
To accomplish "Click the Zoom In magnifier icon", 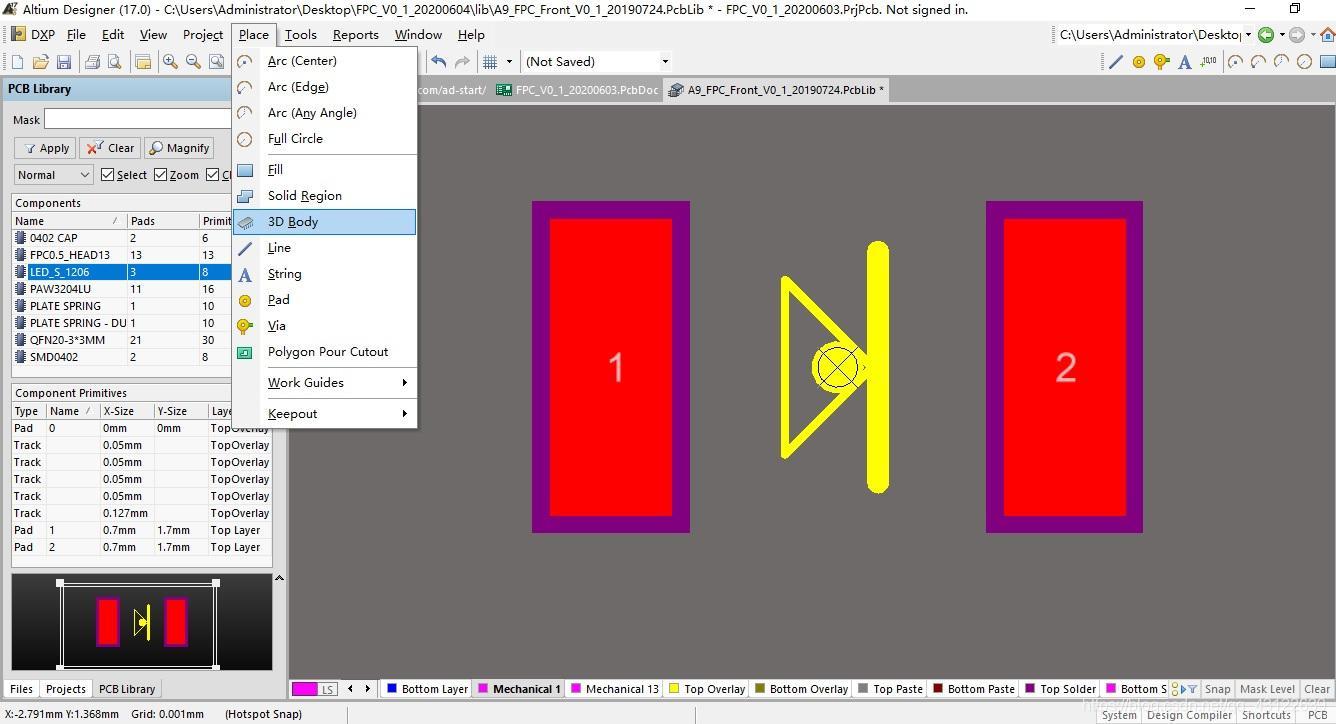I will [x=170, y=62].
